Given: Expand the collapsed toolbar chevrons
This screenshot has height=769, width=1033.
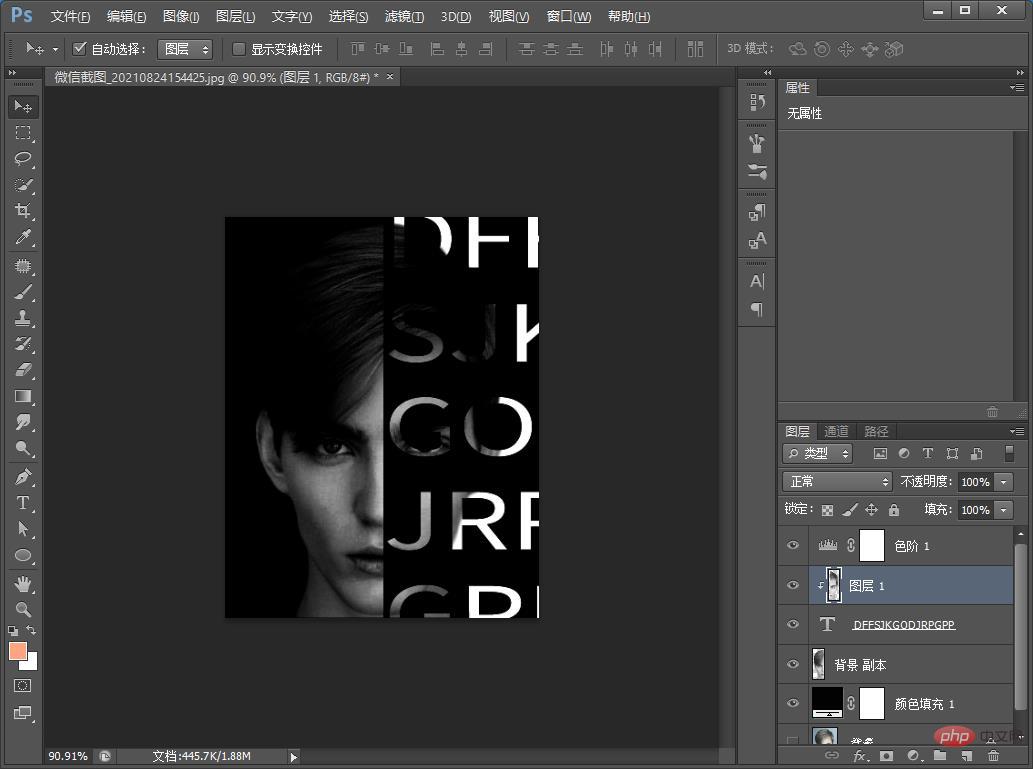Looking at the screenshot, I should click(12, 72).
